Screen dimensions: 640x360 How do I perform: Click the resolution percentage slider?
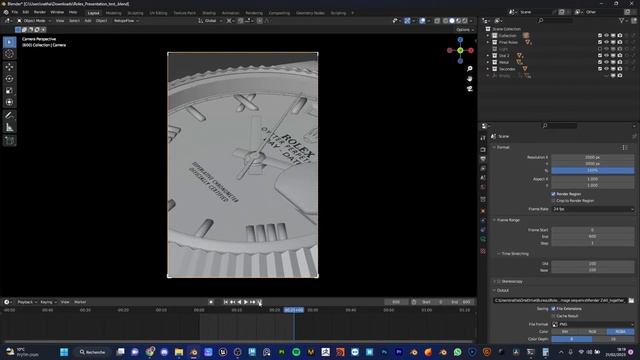click(x=593, y=171)
